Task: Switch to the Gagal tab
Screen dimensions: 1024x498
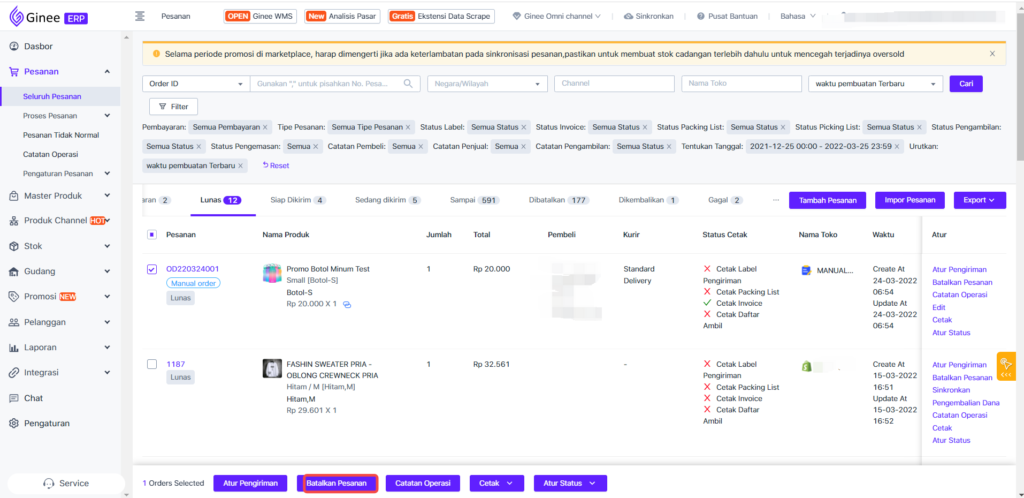Action: coord(726,200)
